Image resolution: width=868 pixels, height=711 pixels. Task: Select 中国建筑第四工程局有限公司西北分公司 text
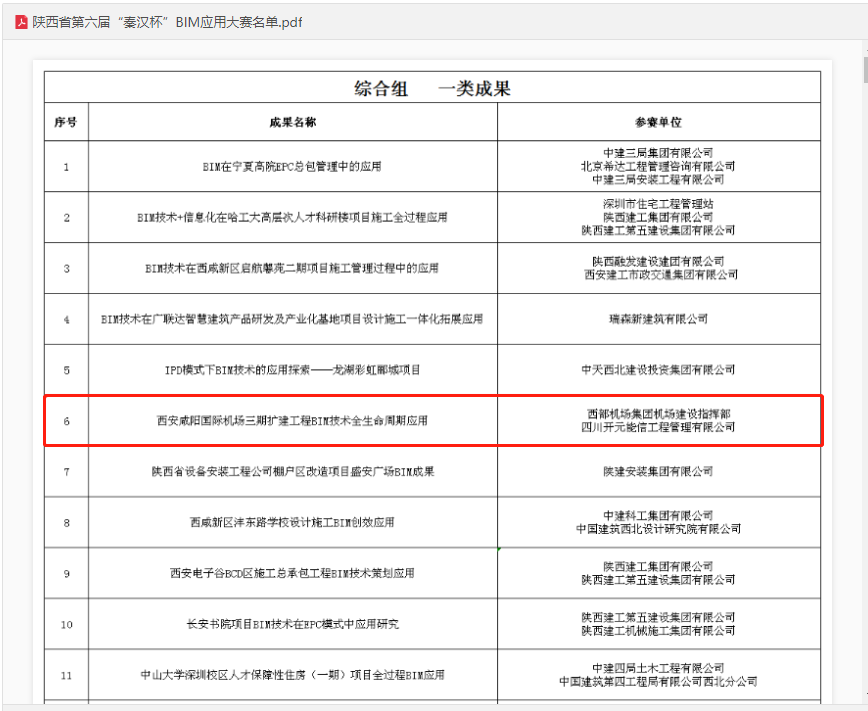pos(658,682)
